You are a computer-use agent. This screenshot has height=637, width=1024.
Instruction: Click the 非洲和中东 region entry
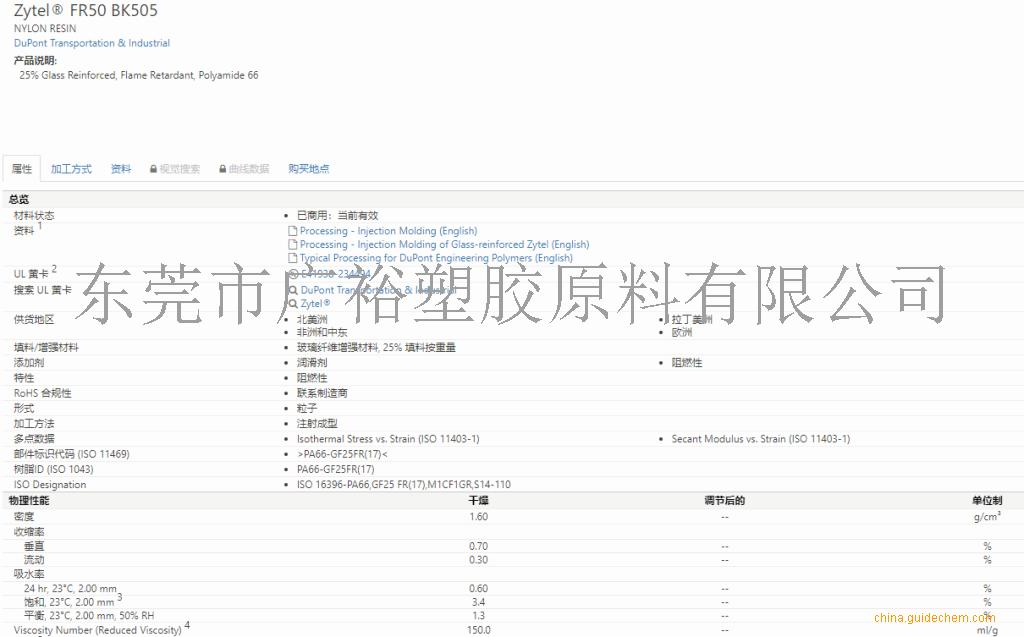point(322,333)
